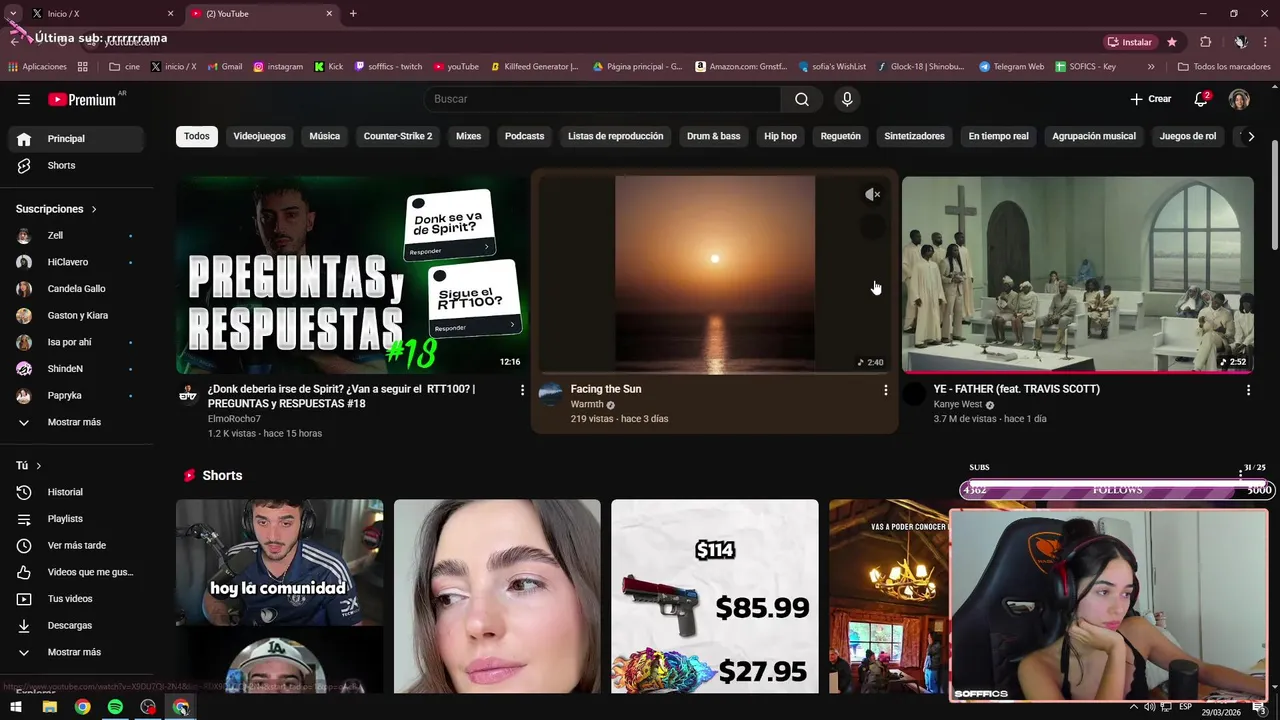Expand Mostrar más under Descargas
Image resolution: width=1280 pixels, height=720 pixels.
tap(76, 652)
